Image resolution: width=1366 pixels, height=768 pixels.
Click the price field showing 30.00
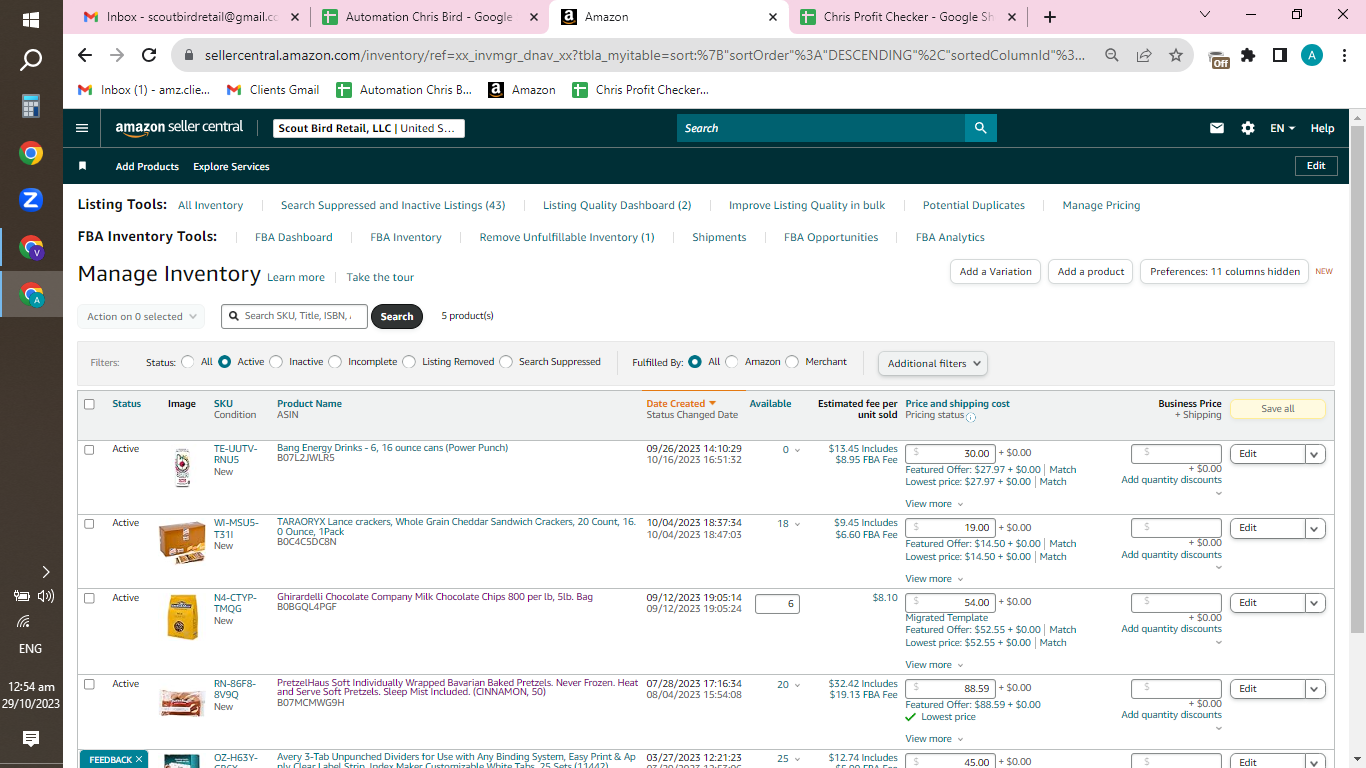(x=950, y=453)
